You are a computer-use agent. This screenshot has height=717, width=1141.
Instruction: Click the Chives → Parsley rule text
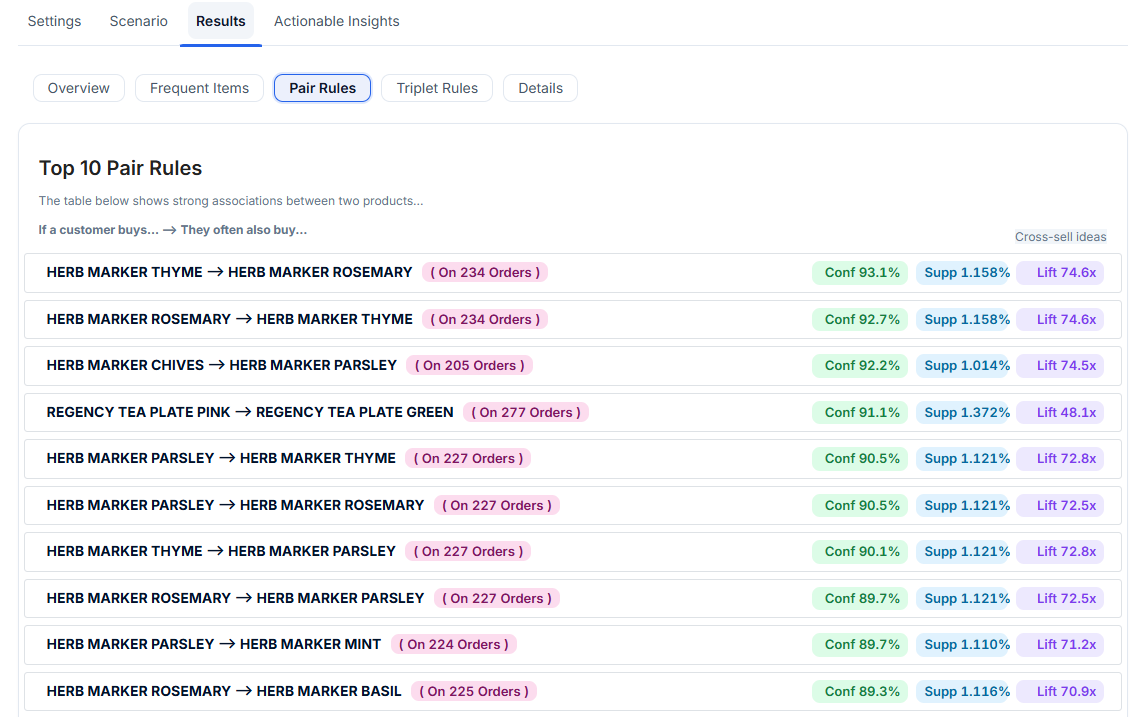coord(221,365)
